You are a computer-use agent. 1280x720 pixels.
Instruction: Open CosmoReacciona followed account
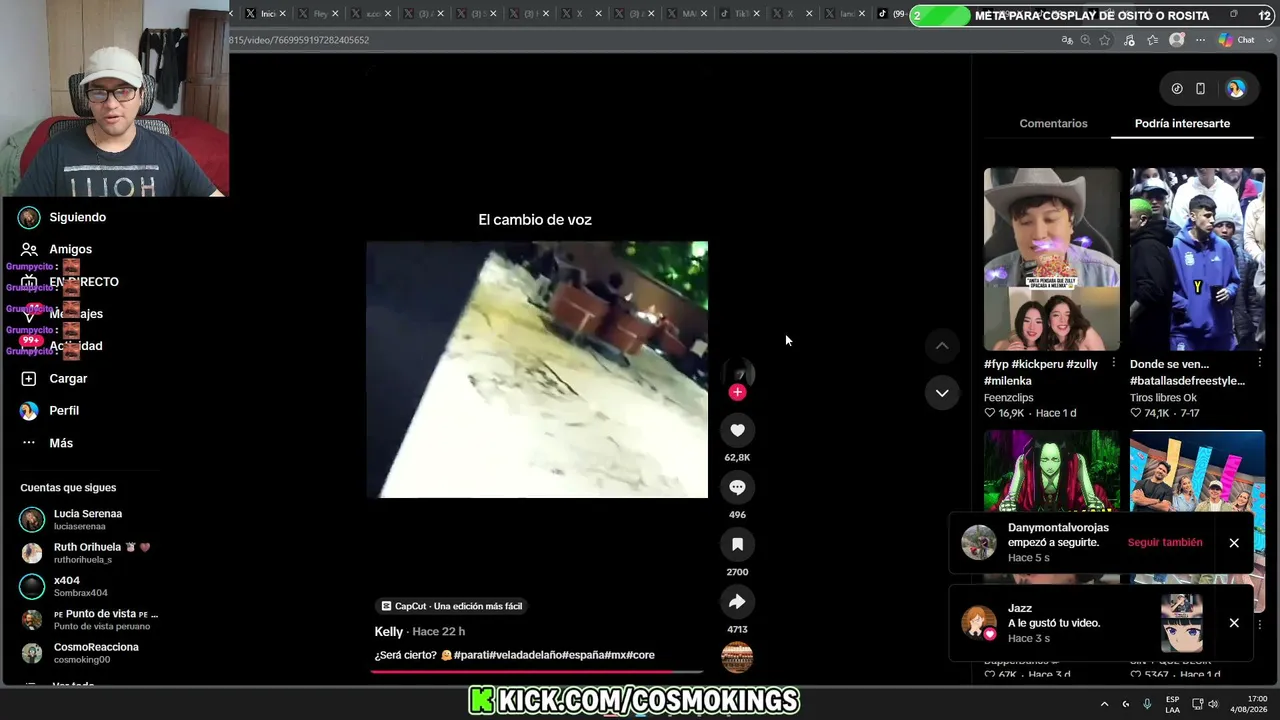88,653
